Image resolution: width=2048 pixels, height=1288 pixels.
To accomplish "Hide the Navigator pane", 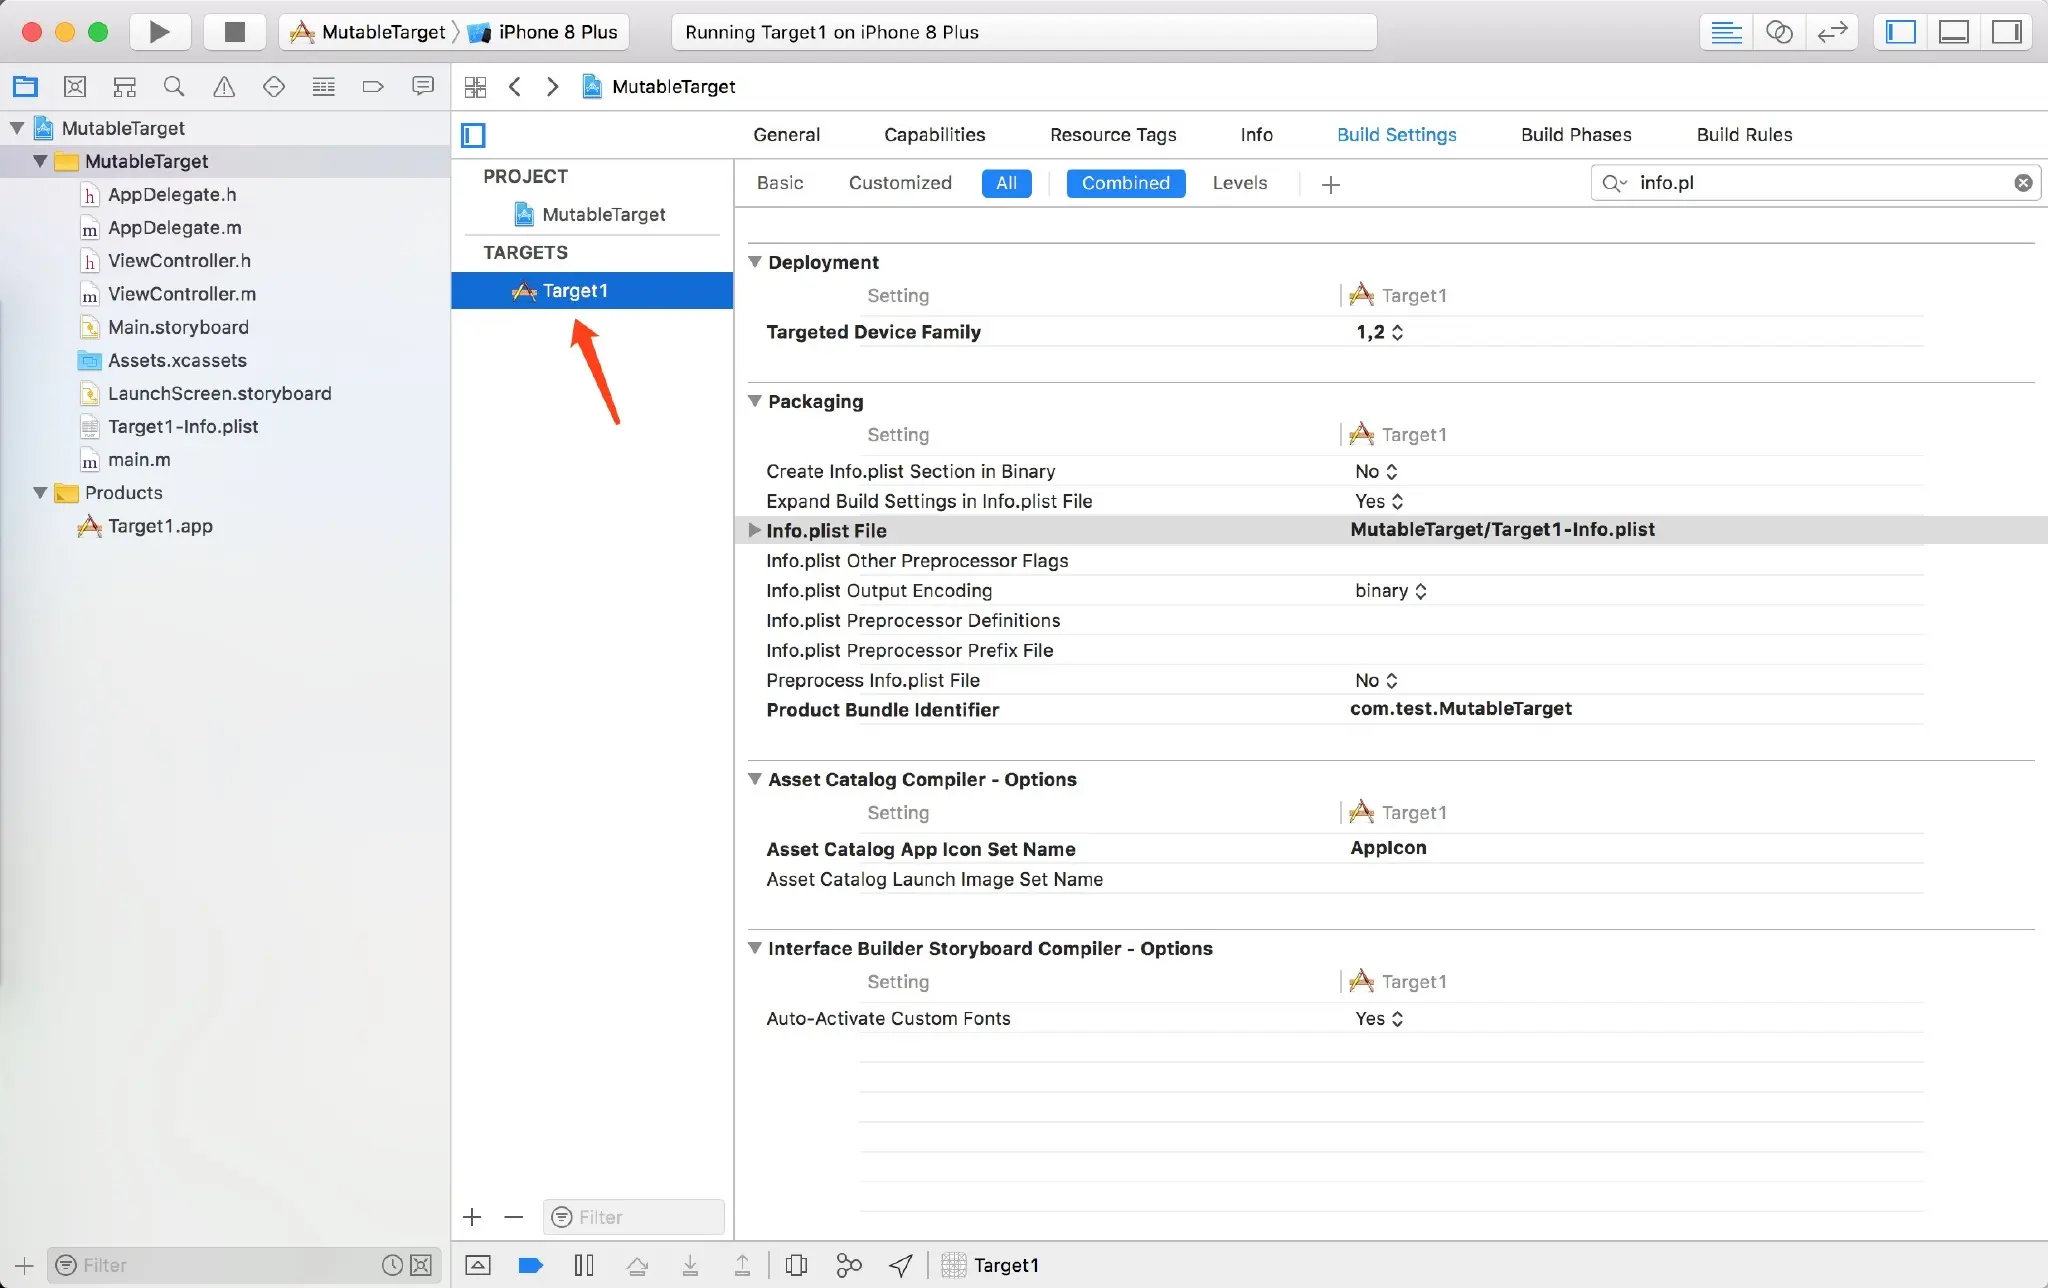I will pyautogui.click(x=1900, y=32).
